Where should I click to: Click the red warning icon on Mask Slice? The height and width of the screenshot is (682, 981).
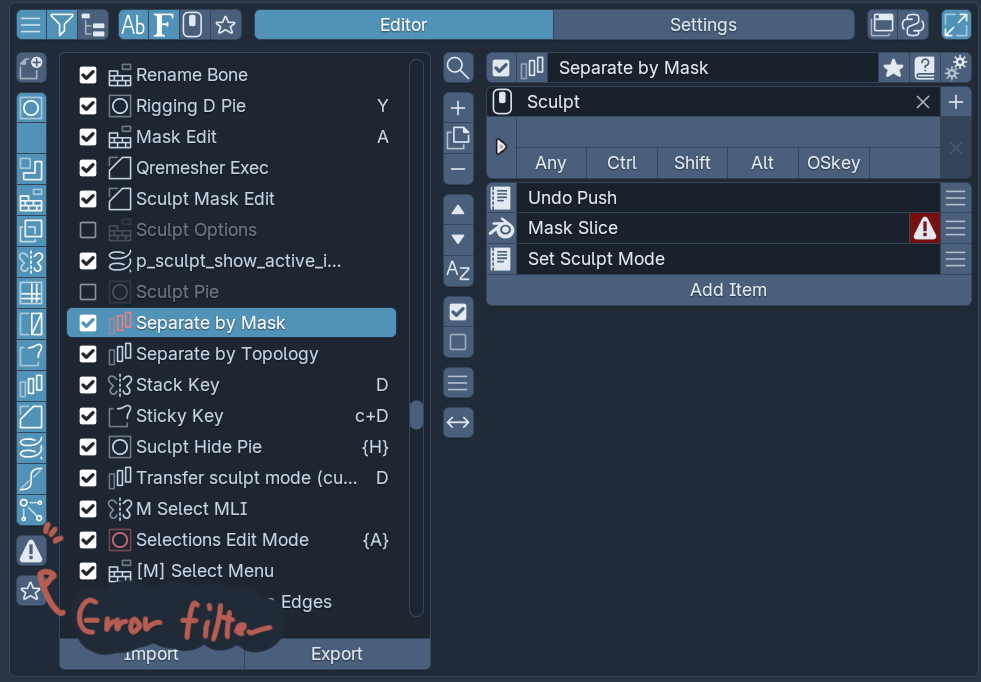(x=924, y=228)
